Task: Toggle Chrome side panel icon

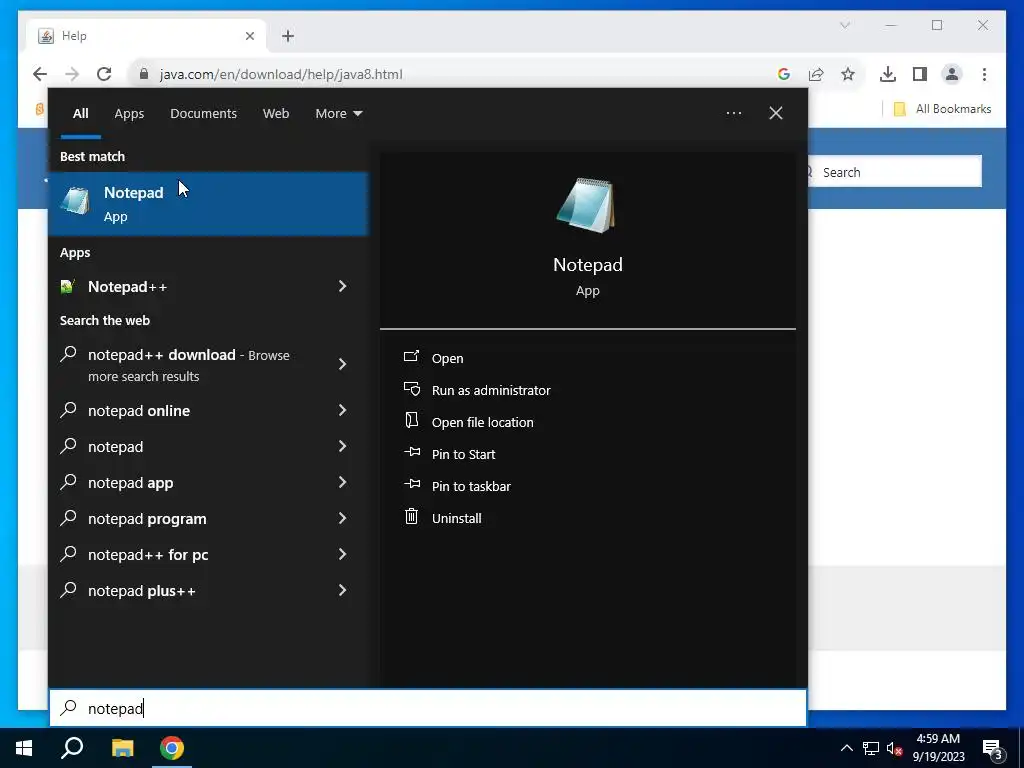Action: (x=920, y=74)
